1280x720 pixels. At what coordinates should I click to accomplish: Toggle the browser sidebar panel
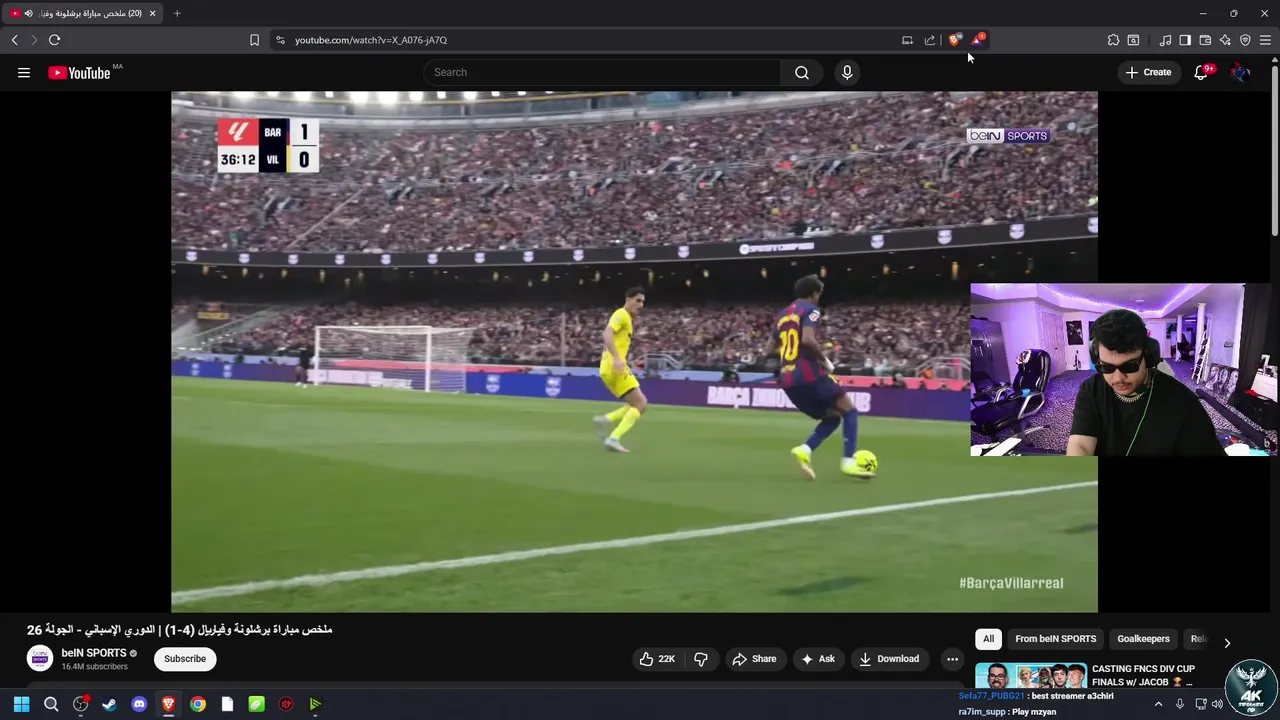(1185, 40)
